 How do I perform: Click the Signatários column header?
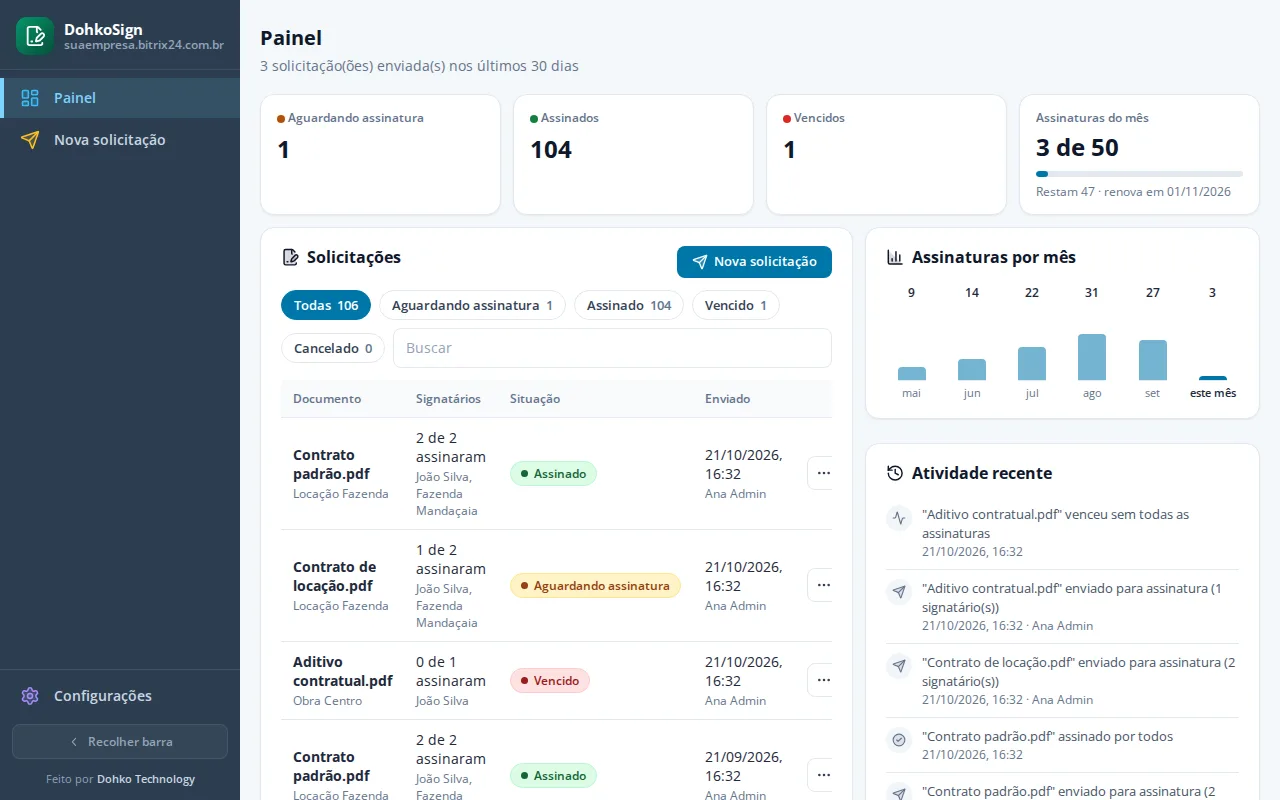[448, 398]
